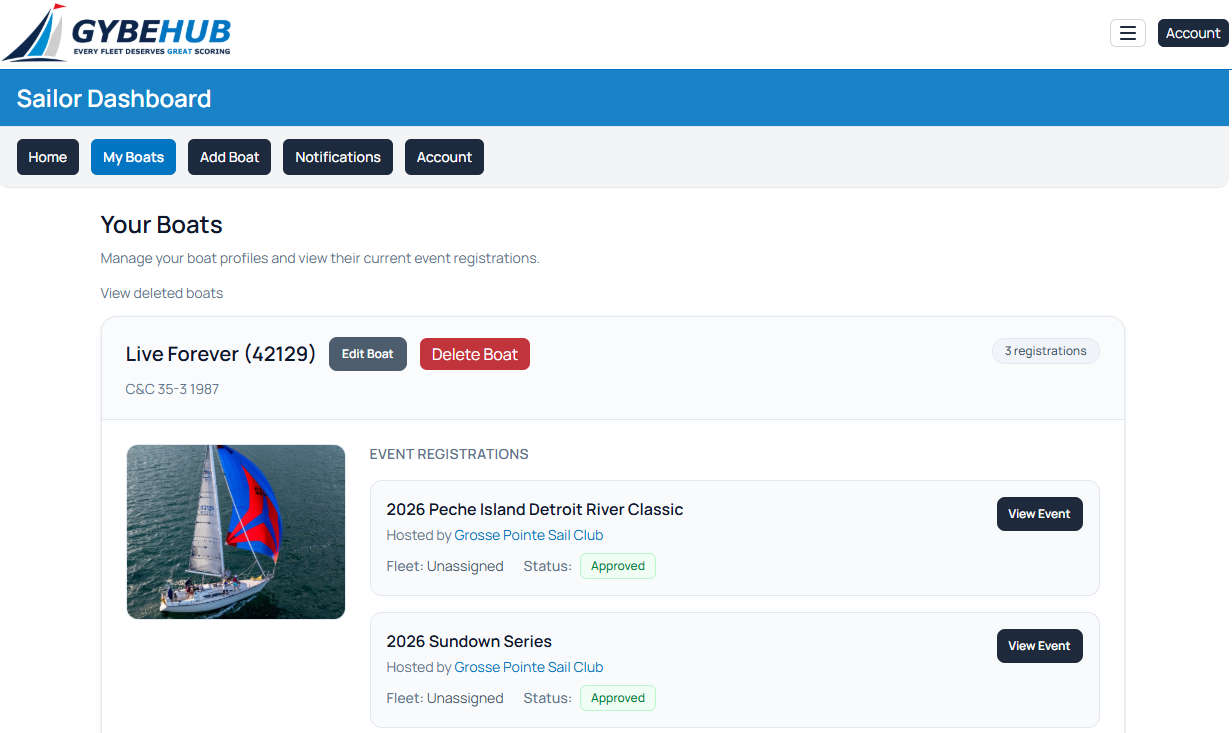This screenshot has height=733, width=1232.
Task: Open the Account tab in dashboard navigation
Action: (444, 157)
